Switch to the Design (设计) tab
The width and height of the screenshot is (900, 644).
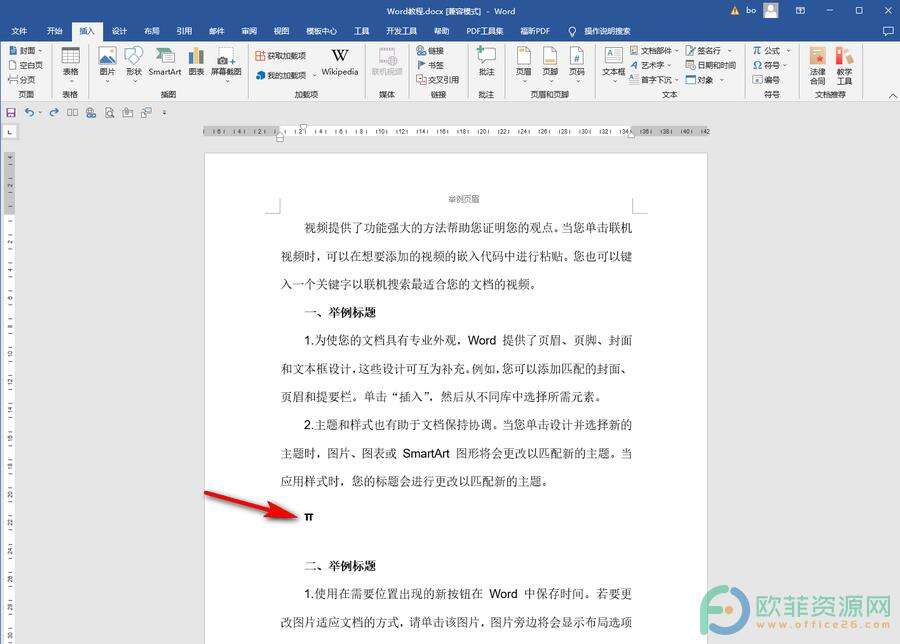[x=119, y=31]
